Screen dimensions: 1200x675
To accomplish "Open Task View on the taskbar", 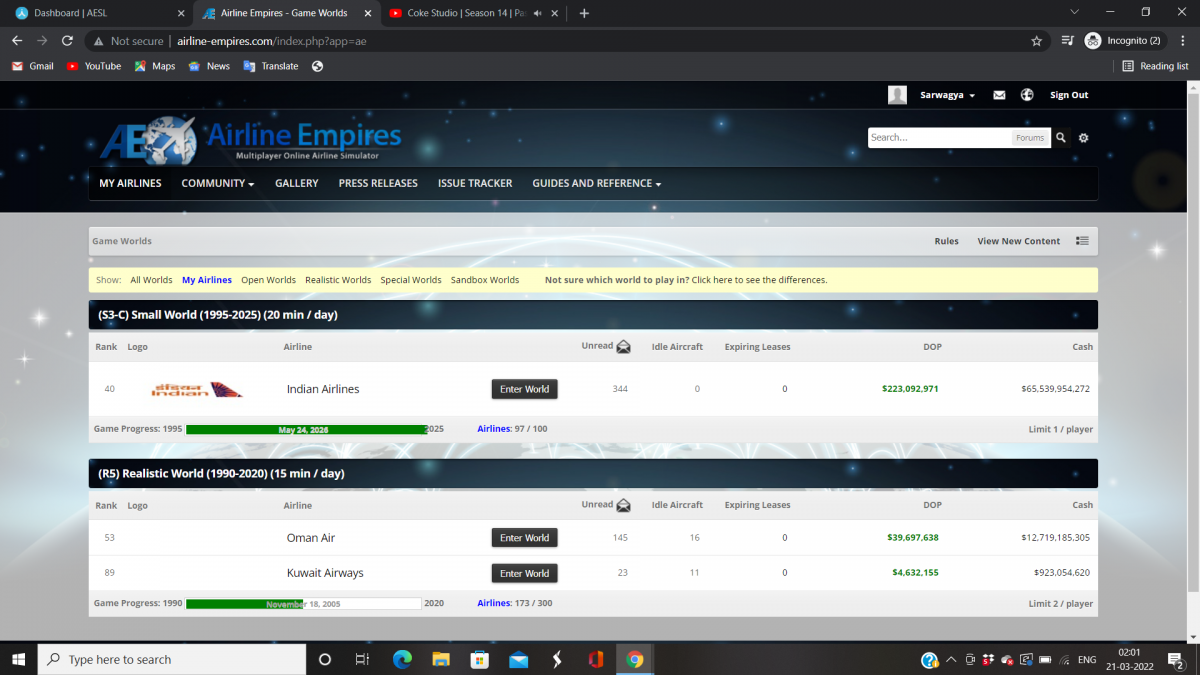I will [363, 660].
